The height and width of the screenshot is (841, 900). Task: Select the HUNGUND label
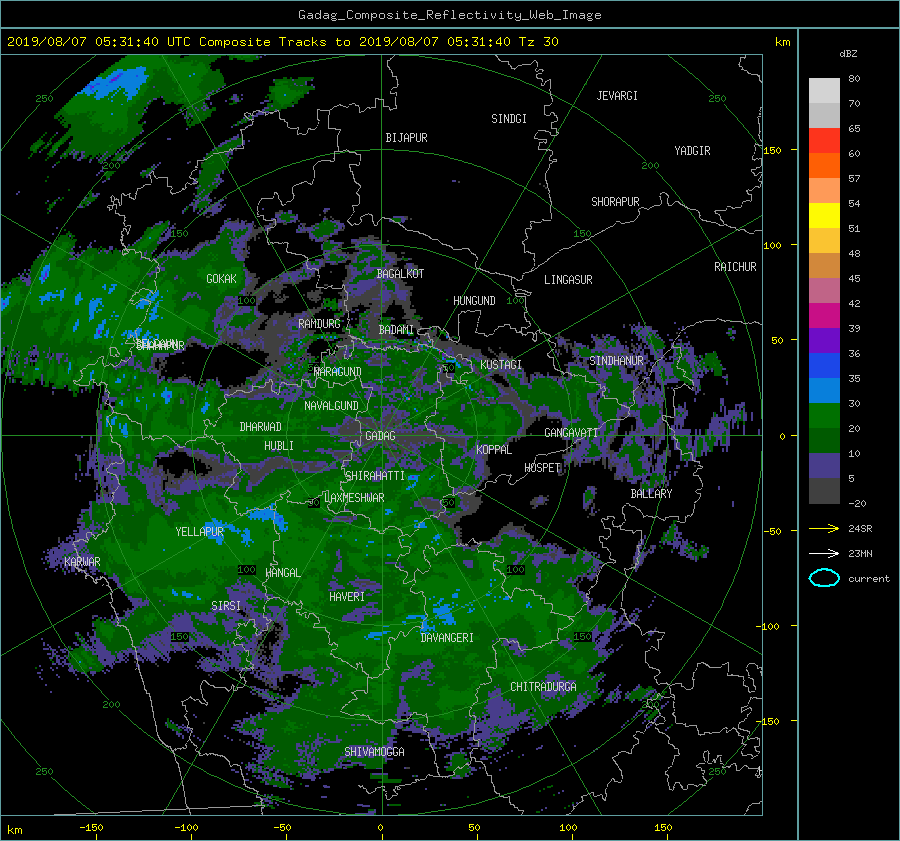pos(474,301)
